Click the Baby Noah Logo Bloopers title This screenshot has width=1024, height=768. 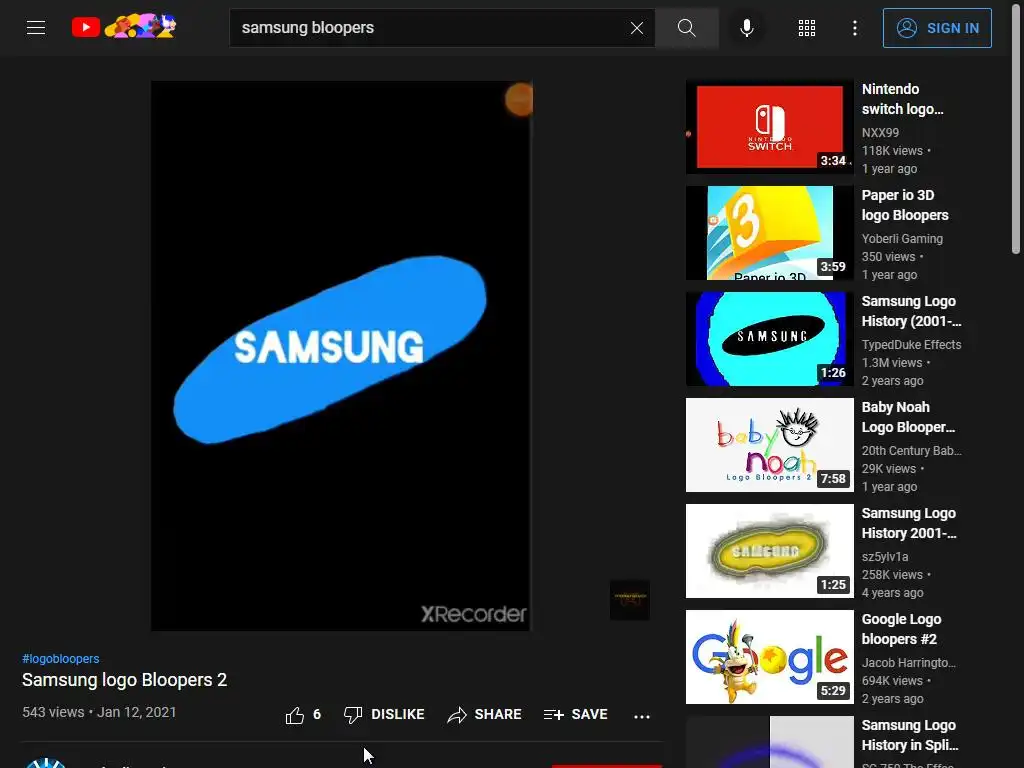point(908,417)
